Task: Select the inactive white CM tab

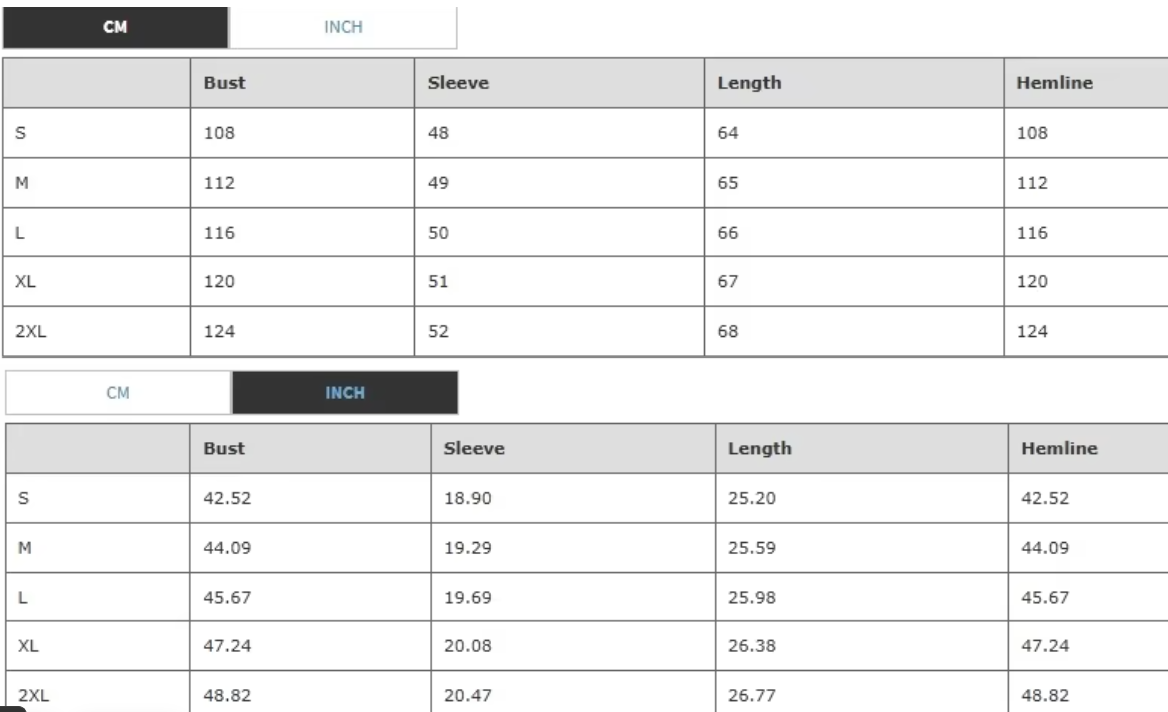Action: pyautogui.click(x=118, y=393)
